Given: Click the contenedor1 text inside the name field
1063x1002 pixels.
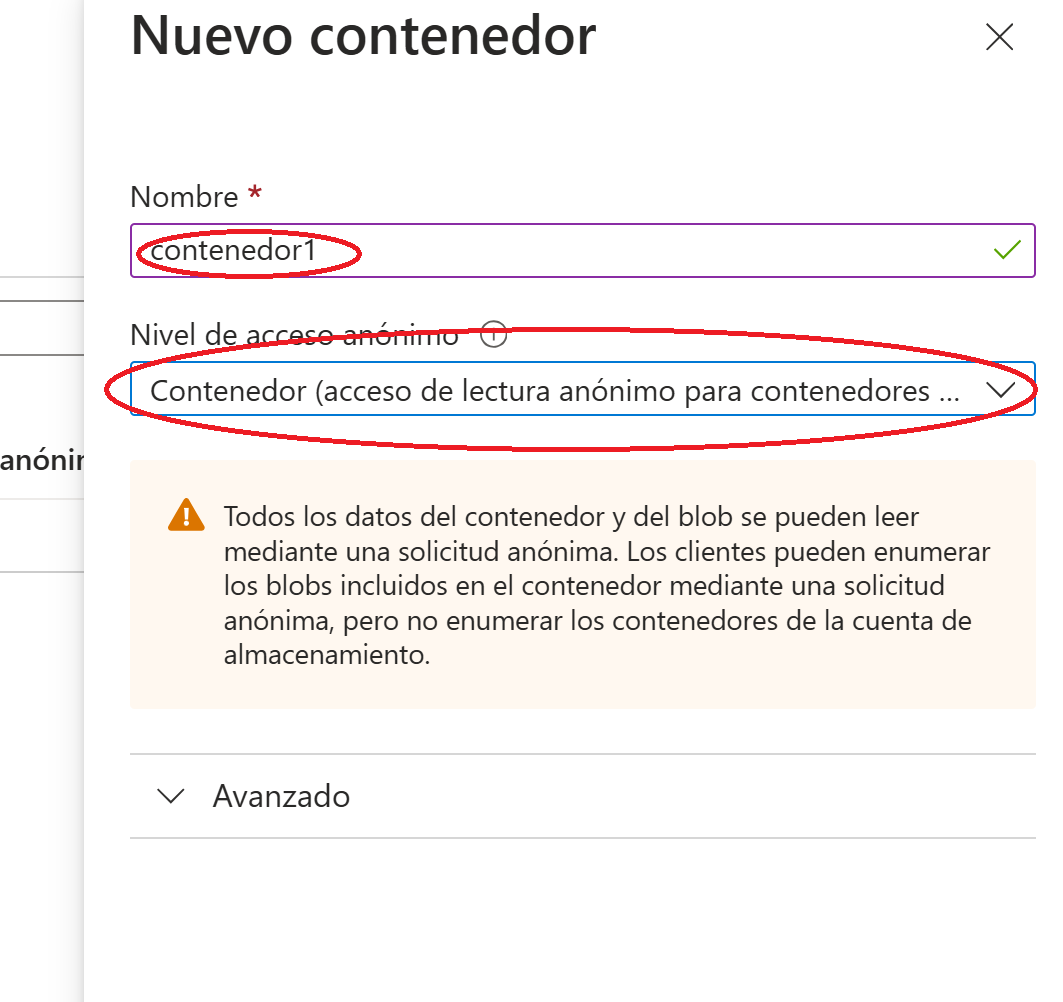Looking at the screenshot, I should pos(233,251).
